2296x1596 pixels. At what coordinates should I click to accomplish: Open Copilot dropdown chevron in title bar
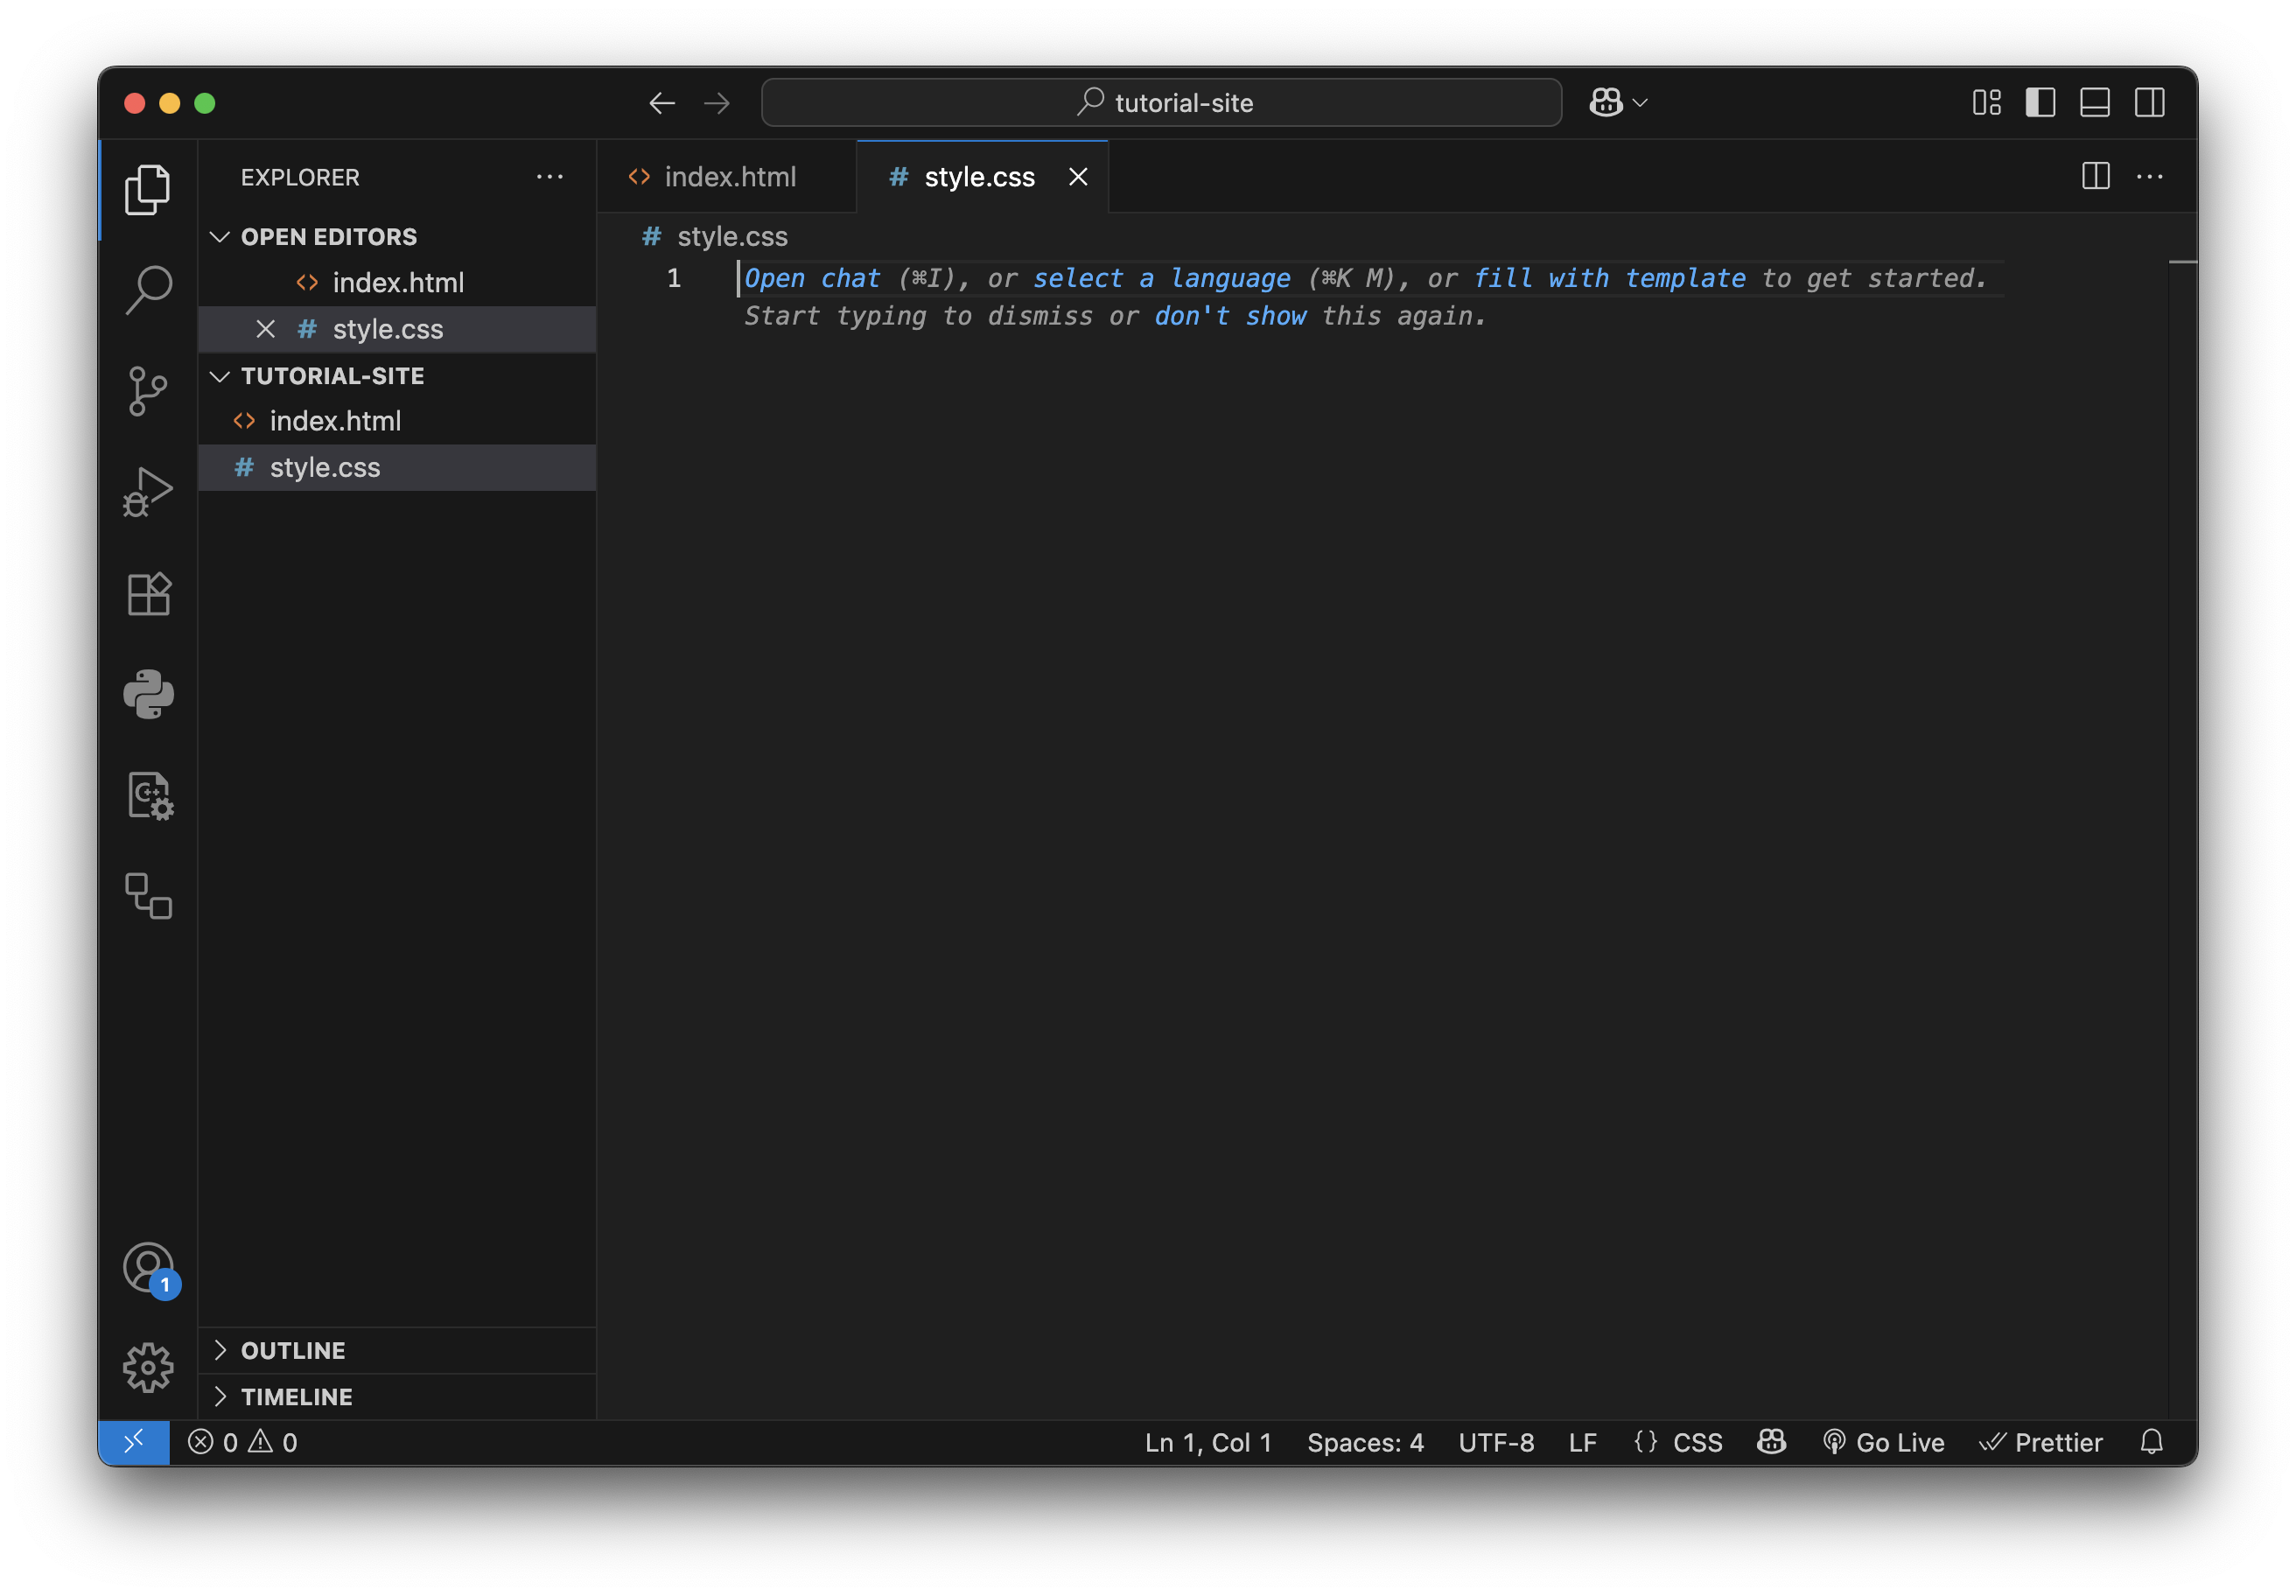(x=1640, y=103)
